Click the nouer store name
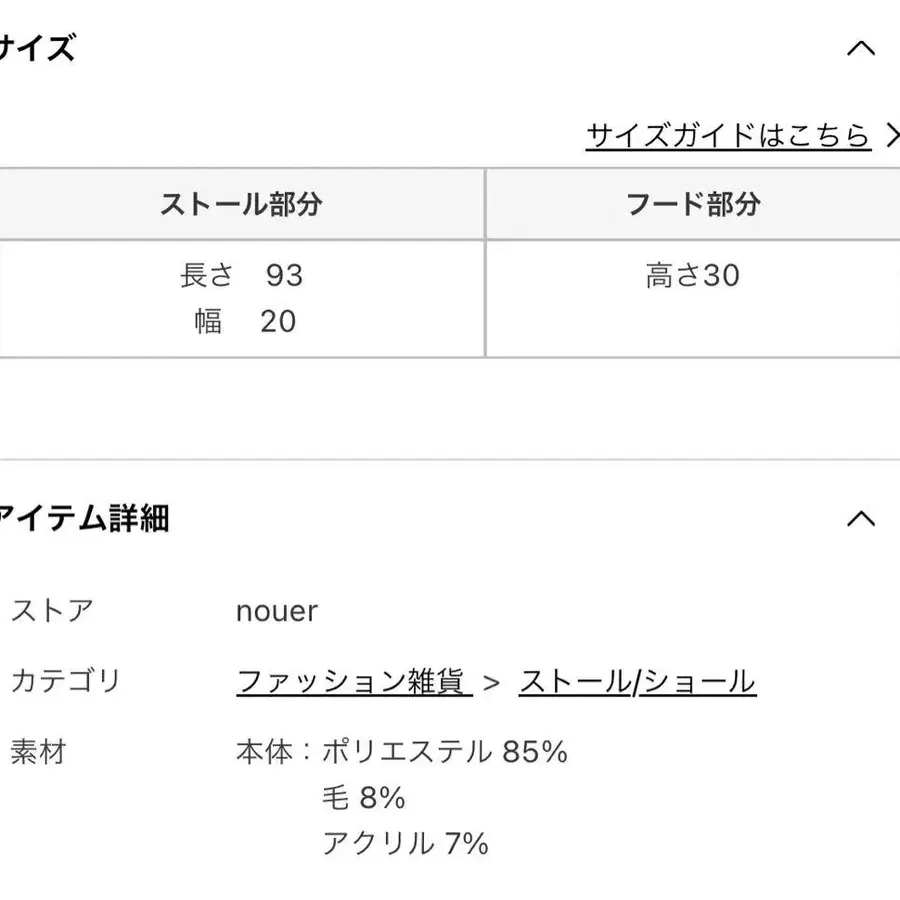 click(x=277, y=611)
